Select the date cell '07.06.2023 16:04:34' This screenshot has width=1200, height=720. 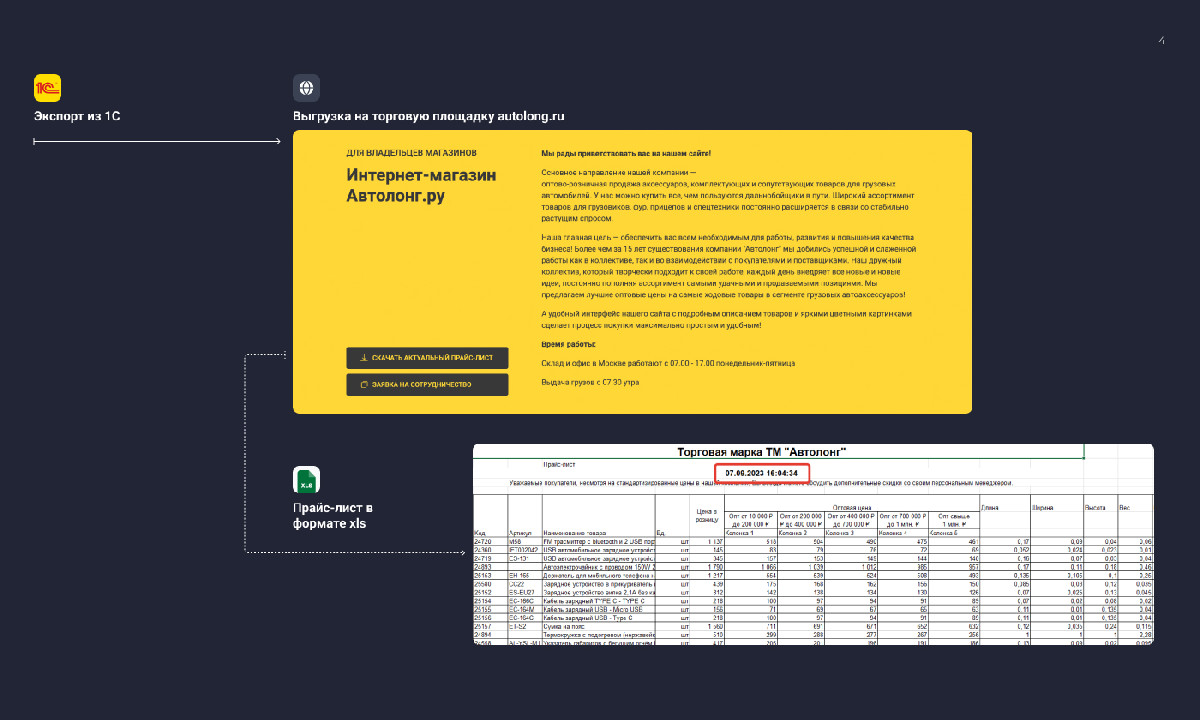762,472
